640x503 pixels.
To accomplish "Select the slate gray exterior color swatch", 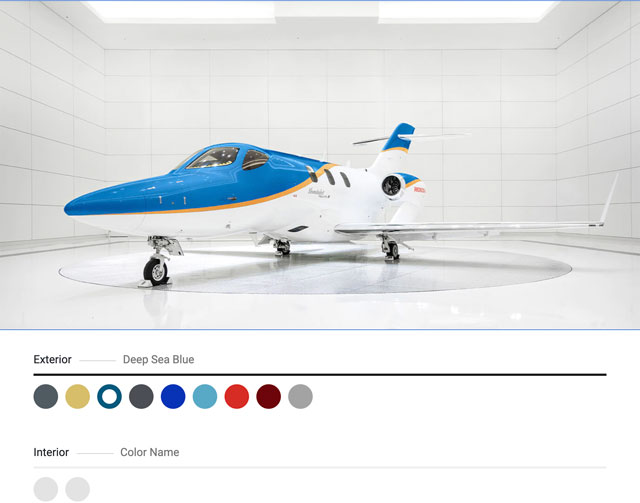I will tap(46, 396).
